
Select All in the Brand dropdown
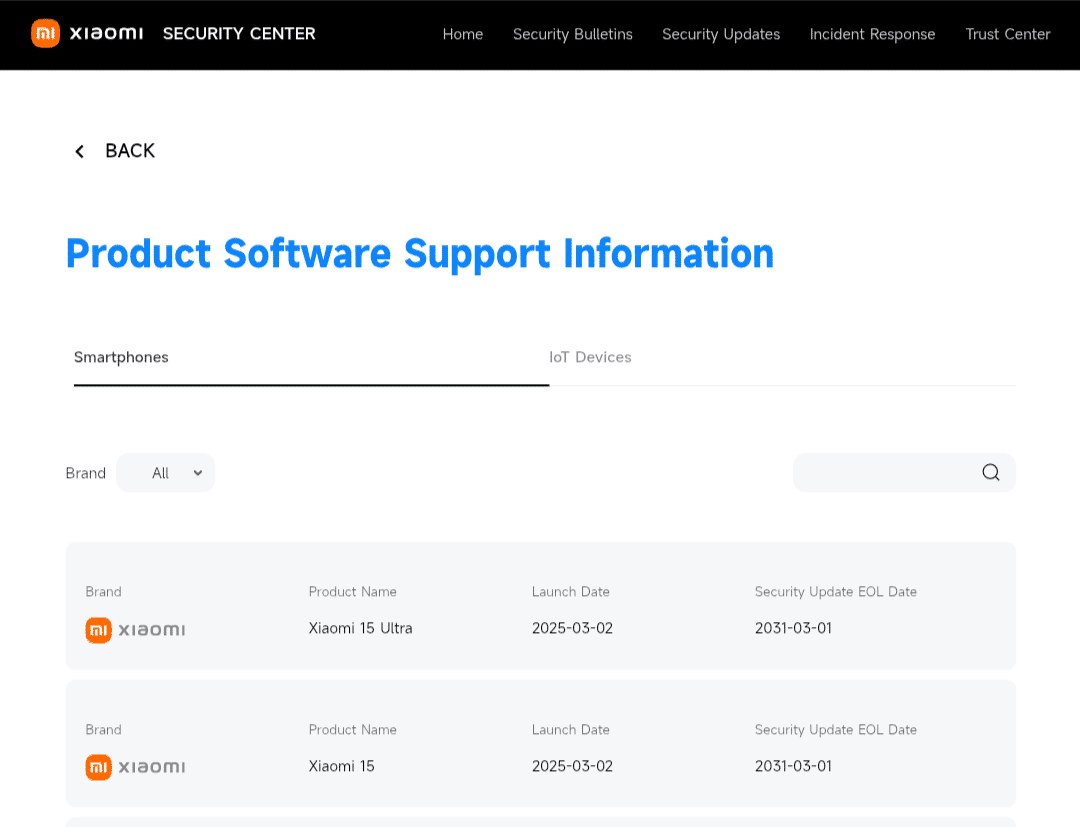160,472
